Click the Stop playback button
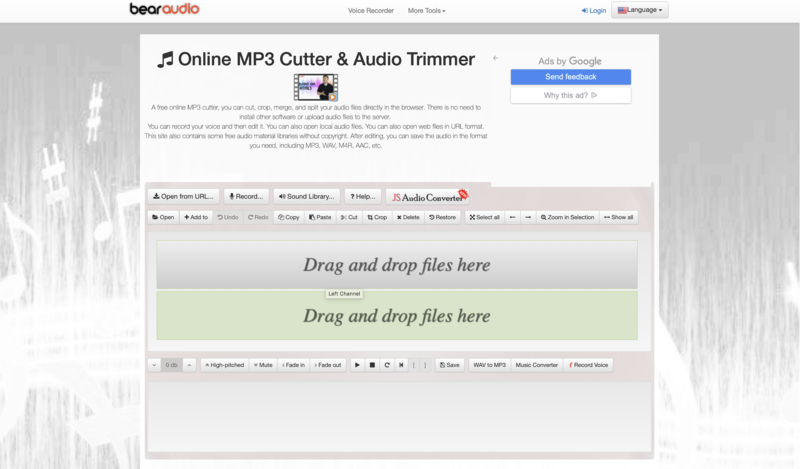The height and width of the screenshot is (469, 800). pyautogui.click(x=372, y=365)
